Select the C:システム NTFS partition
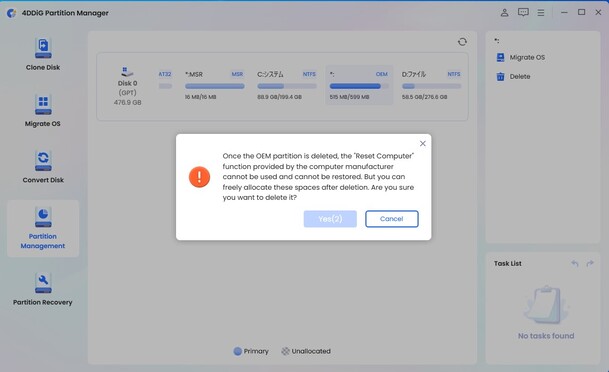 [x=287, y=85]
